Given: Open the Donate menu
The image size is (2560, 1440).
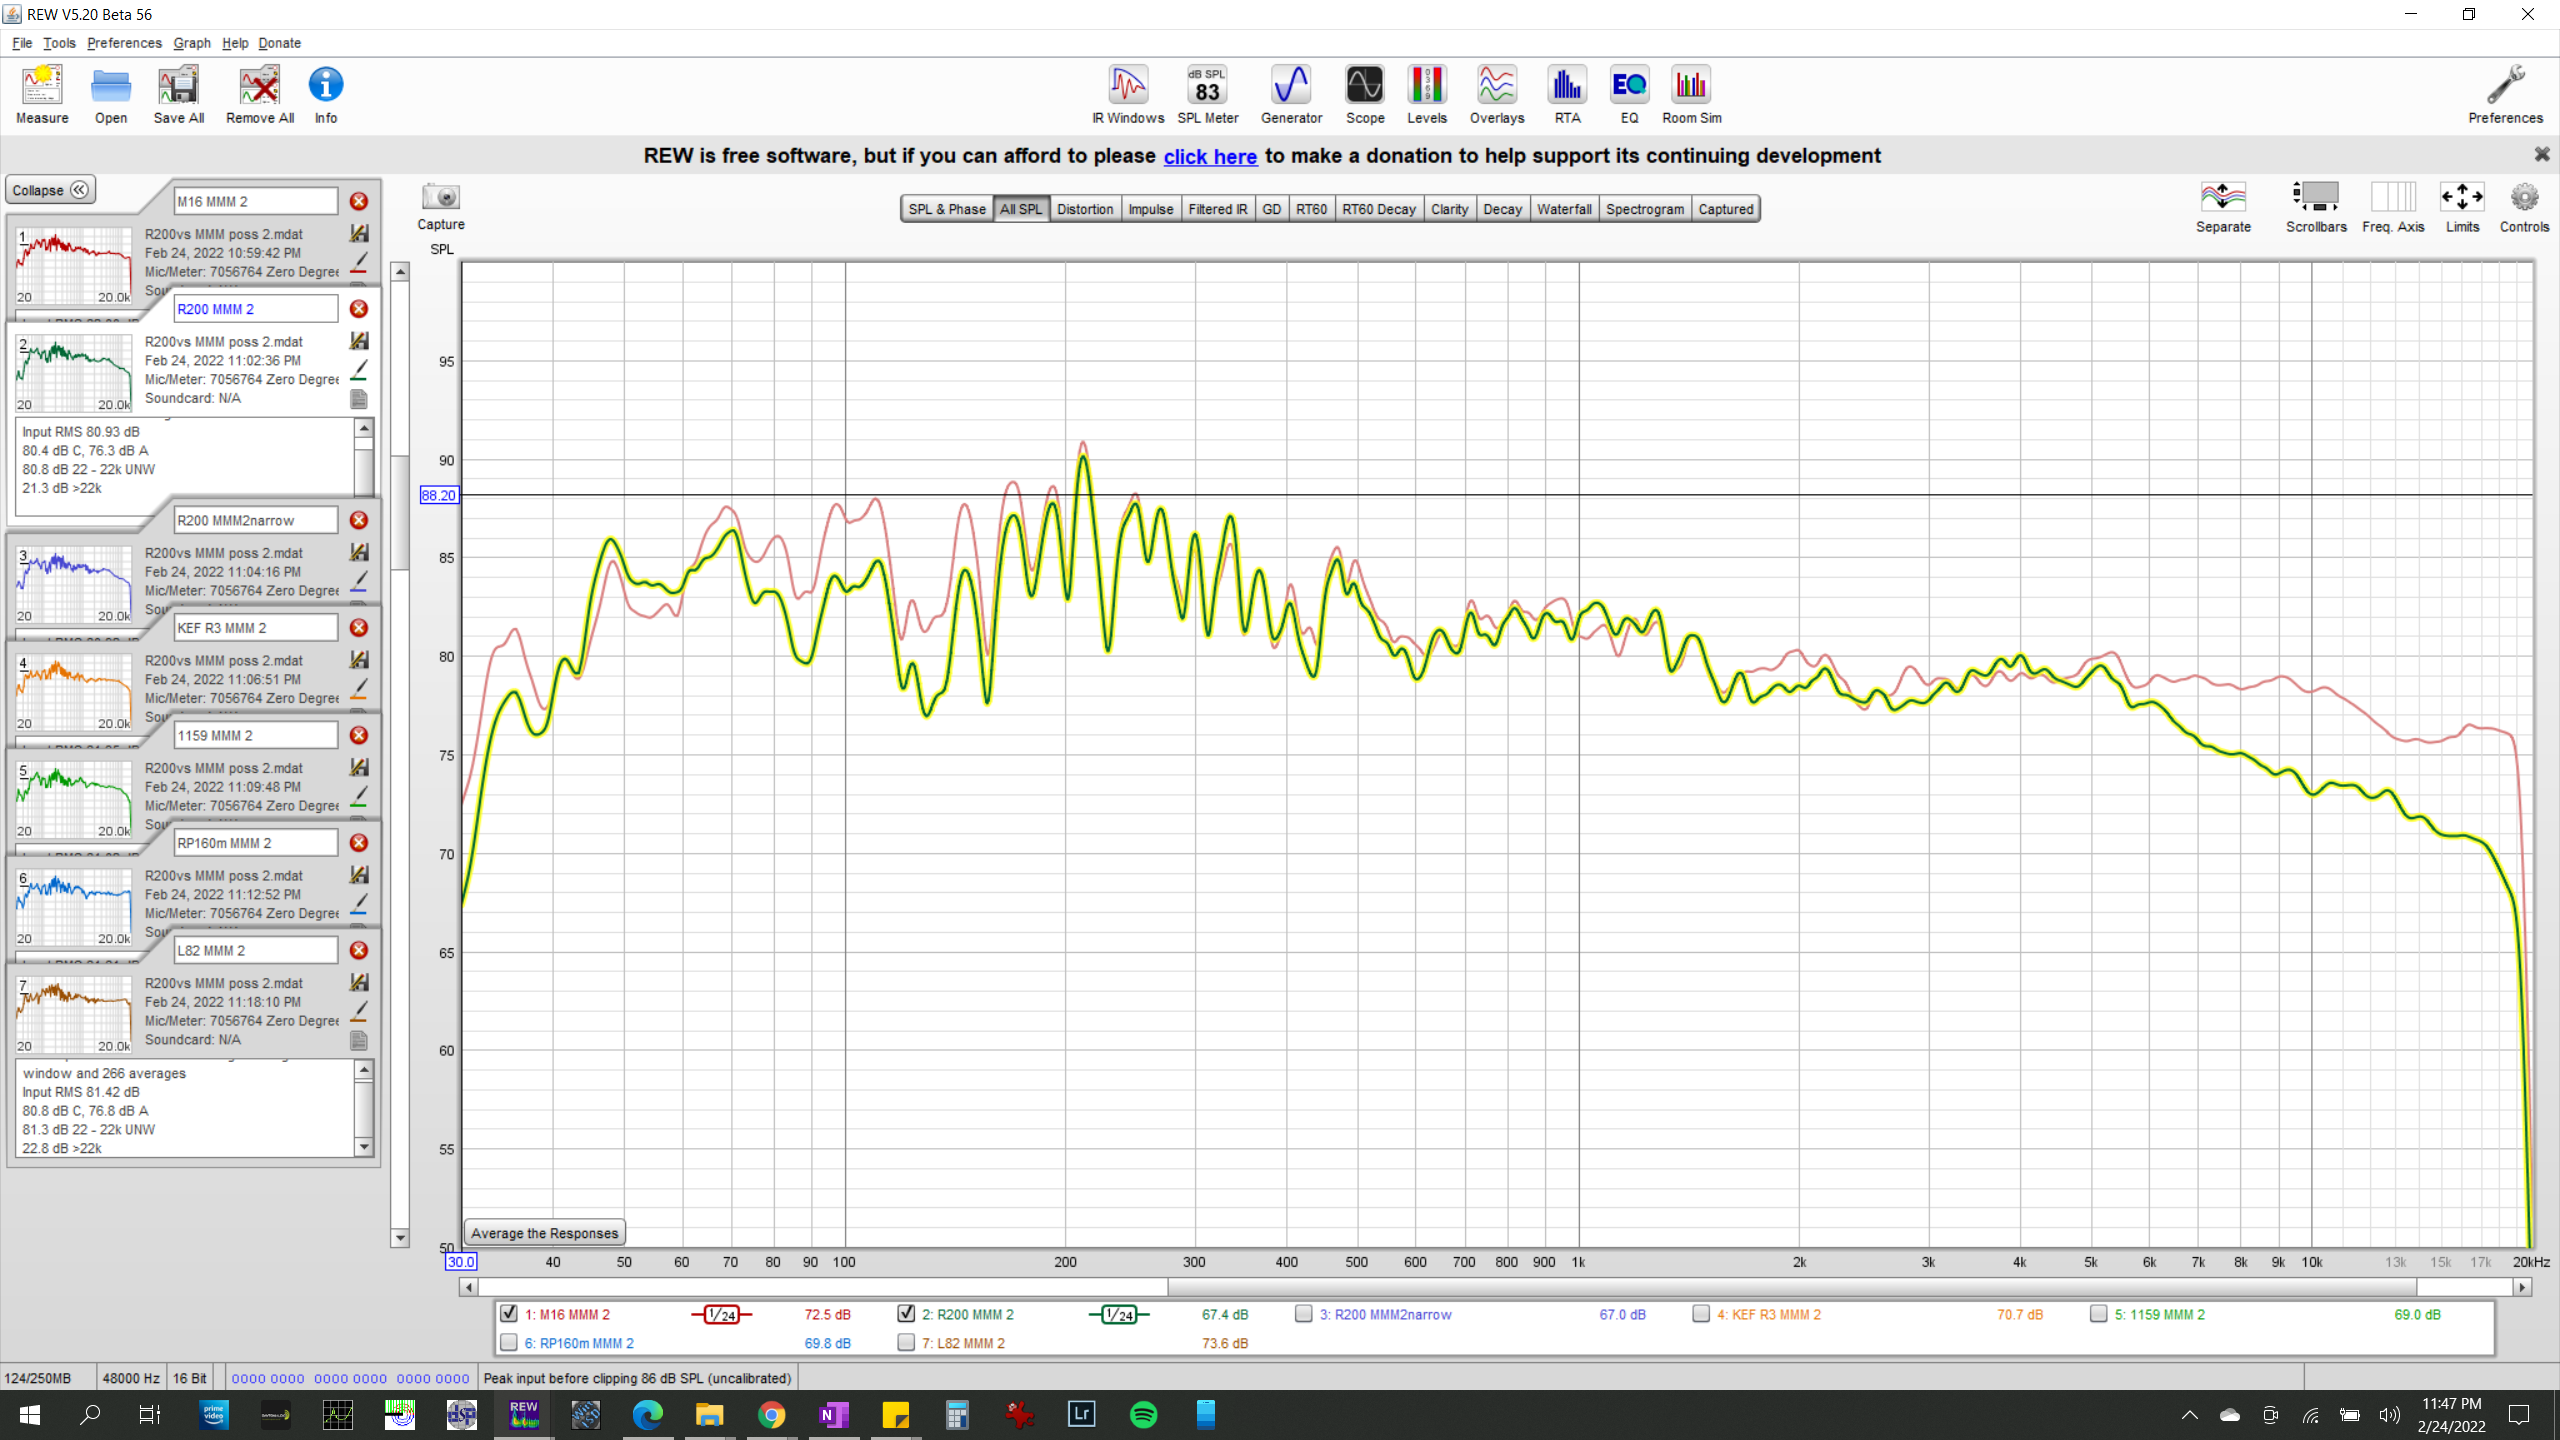Looking at the screenshot, I should click(280, 43).
